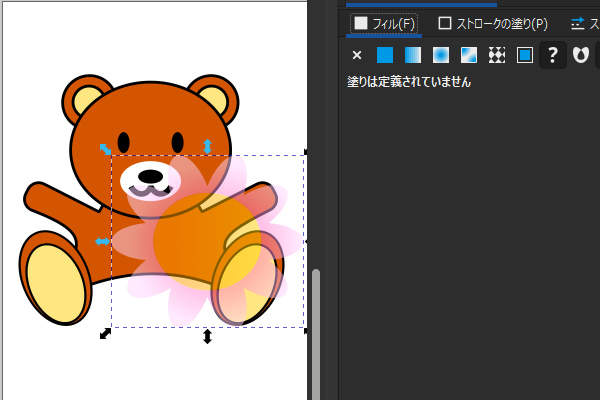Click the bear's white muzzle
The image size is (600, 400).
150,181
